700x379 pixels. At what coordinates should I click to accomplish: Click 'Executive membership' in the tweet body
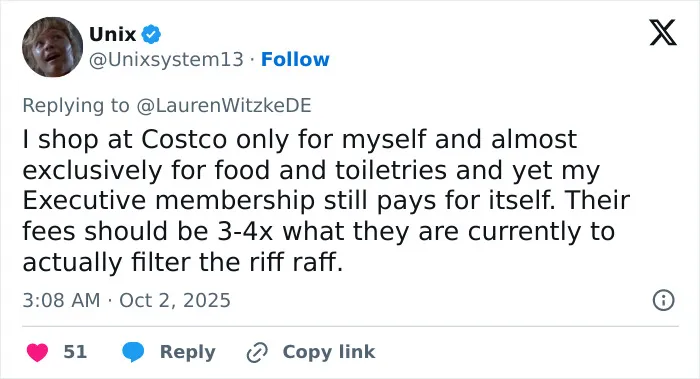point(169,201)
